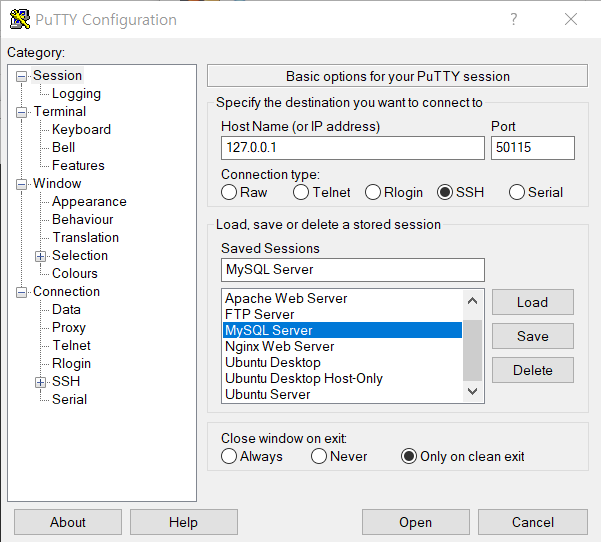The height and width of the screenshot is (542, 601).
Task: Click the Load button
Action: click(x=533, y=302)
